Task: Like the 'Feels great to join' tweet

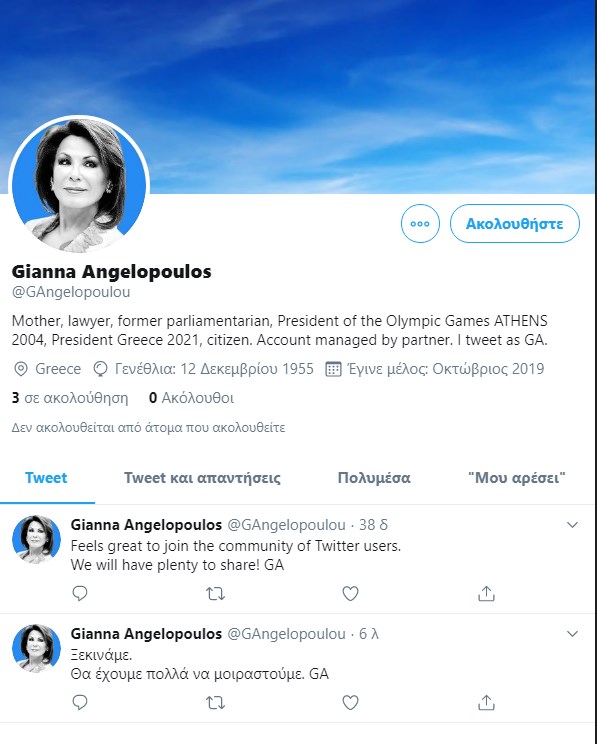Action: click(x=350, y=594)
